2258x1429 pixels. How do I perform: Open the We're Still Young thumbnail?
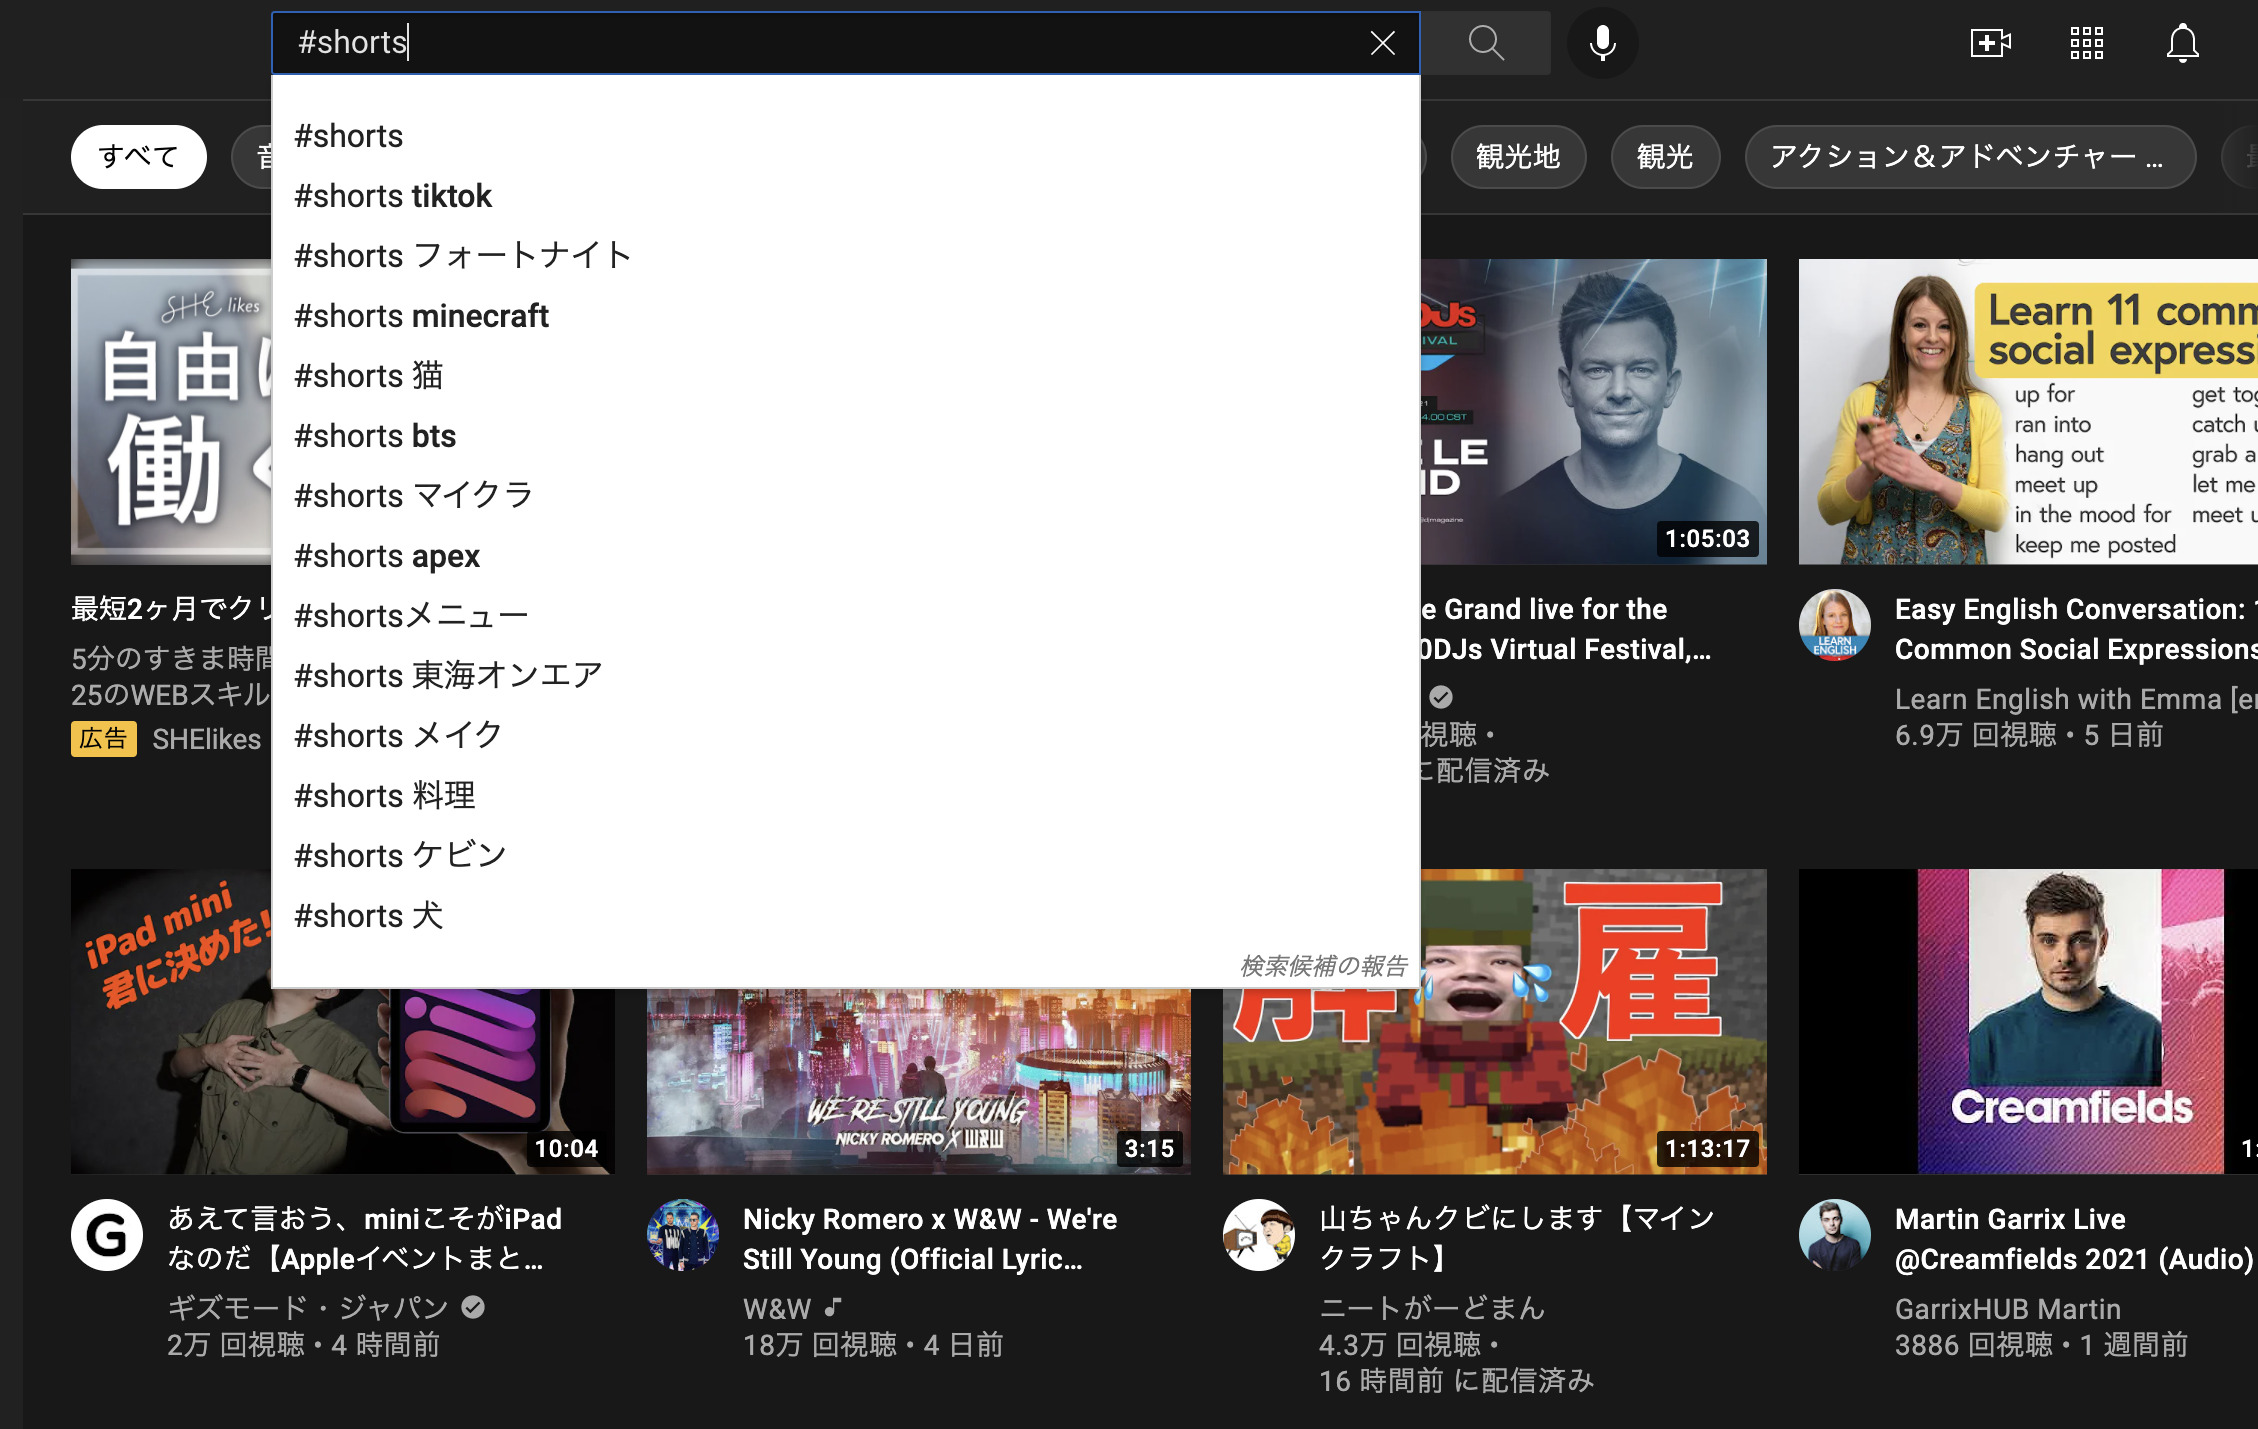918,1082
